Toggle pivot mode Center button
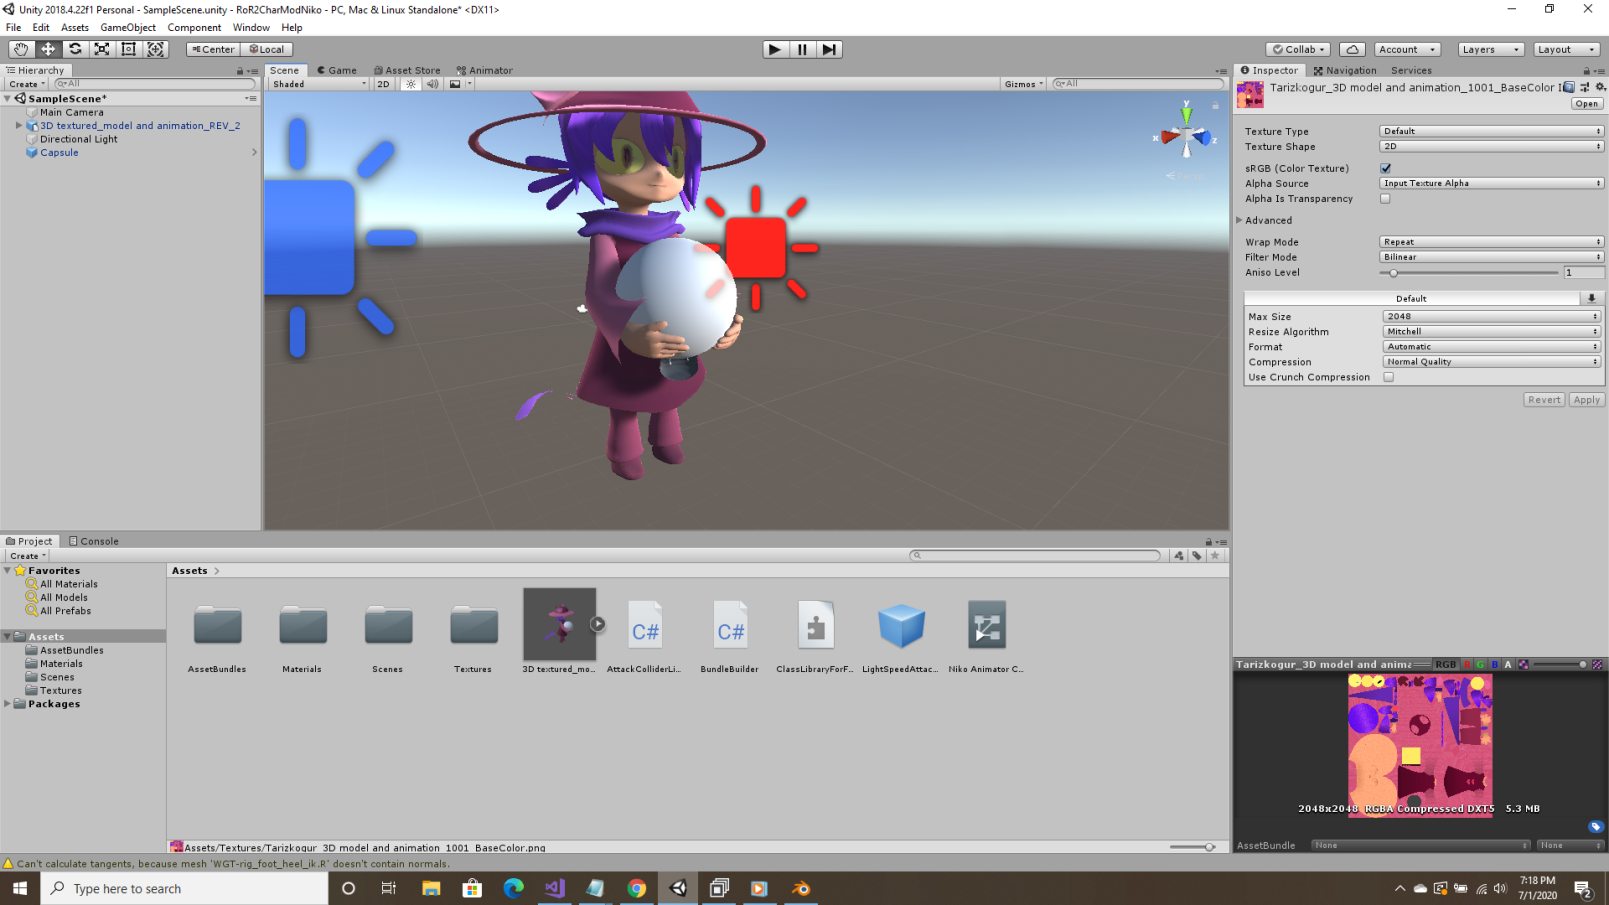 pos(213,49)
